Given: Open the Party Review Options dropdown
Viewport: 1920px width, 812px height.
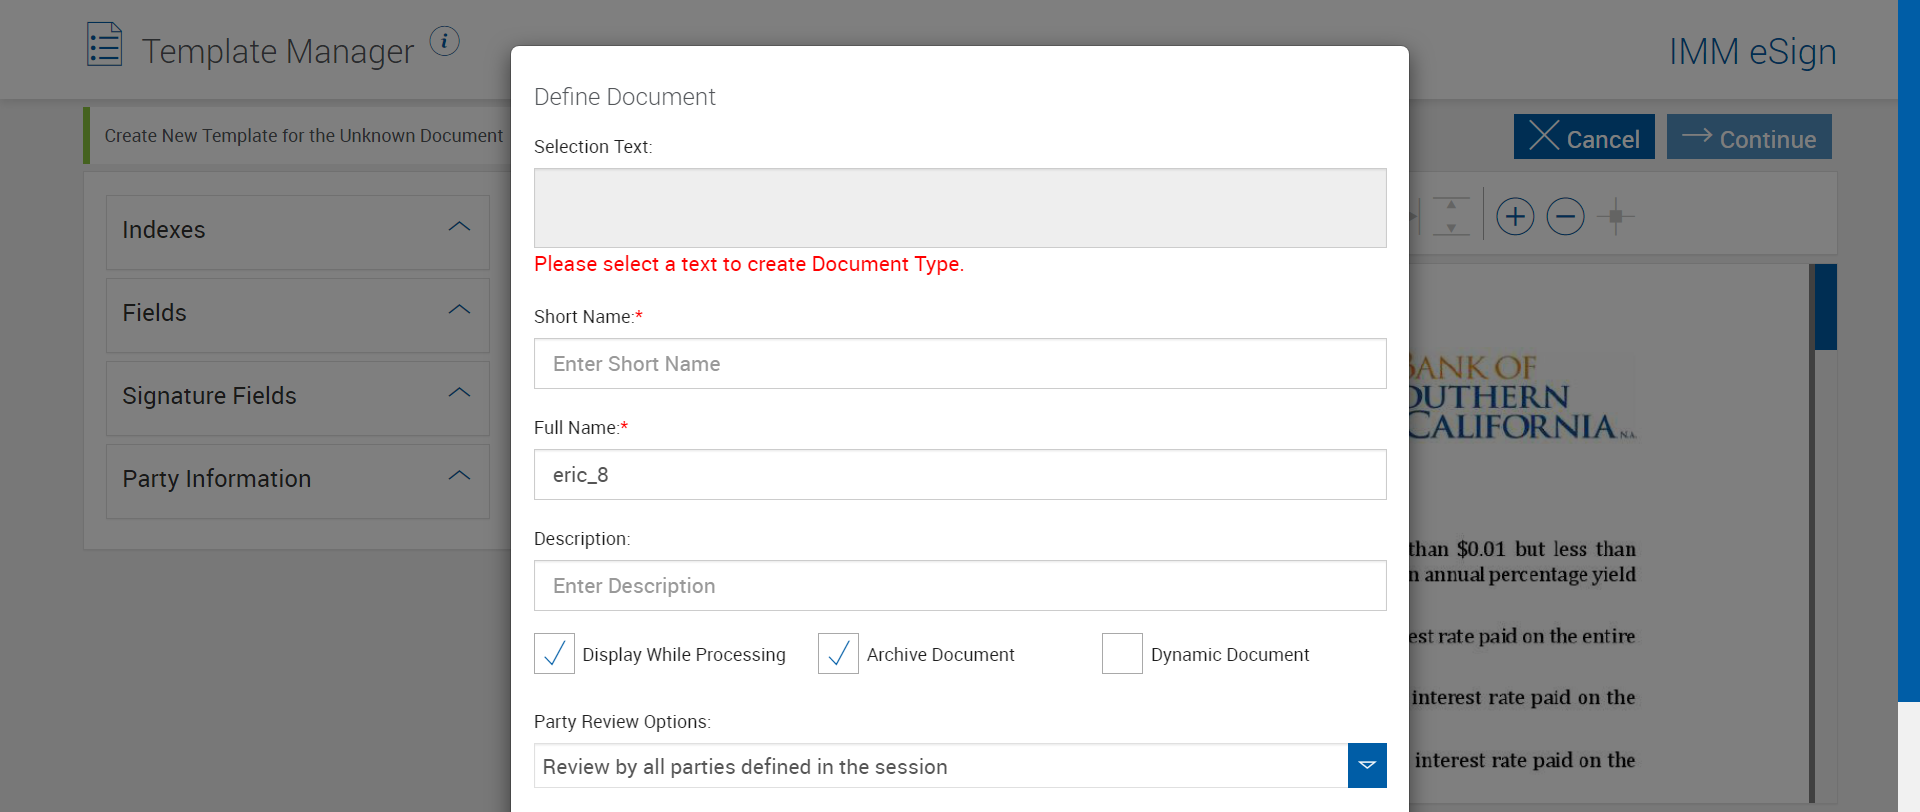Looking at the screenshot, I should click(x=1366, y=766).
